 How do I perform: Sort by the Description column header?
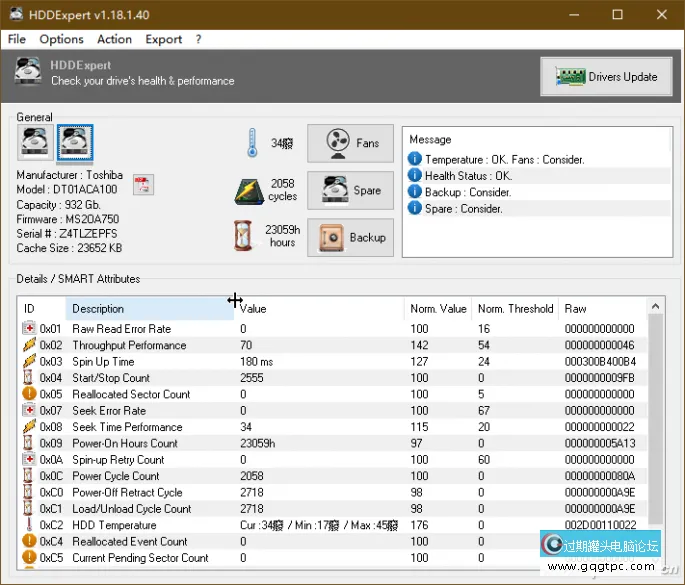(150, 309)
